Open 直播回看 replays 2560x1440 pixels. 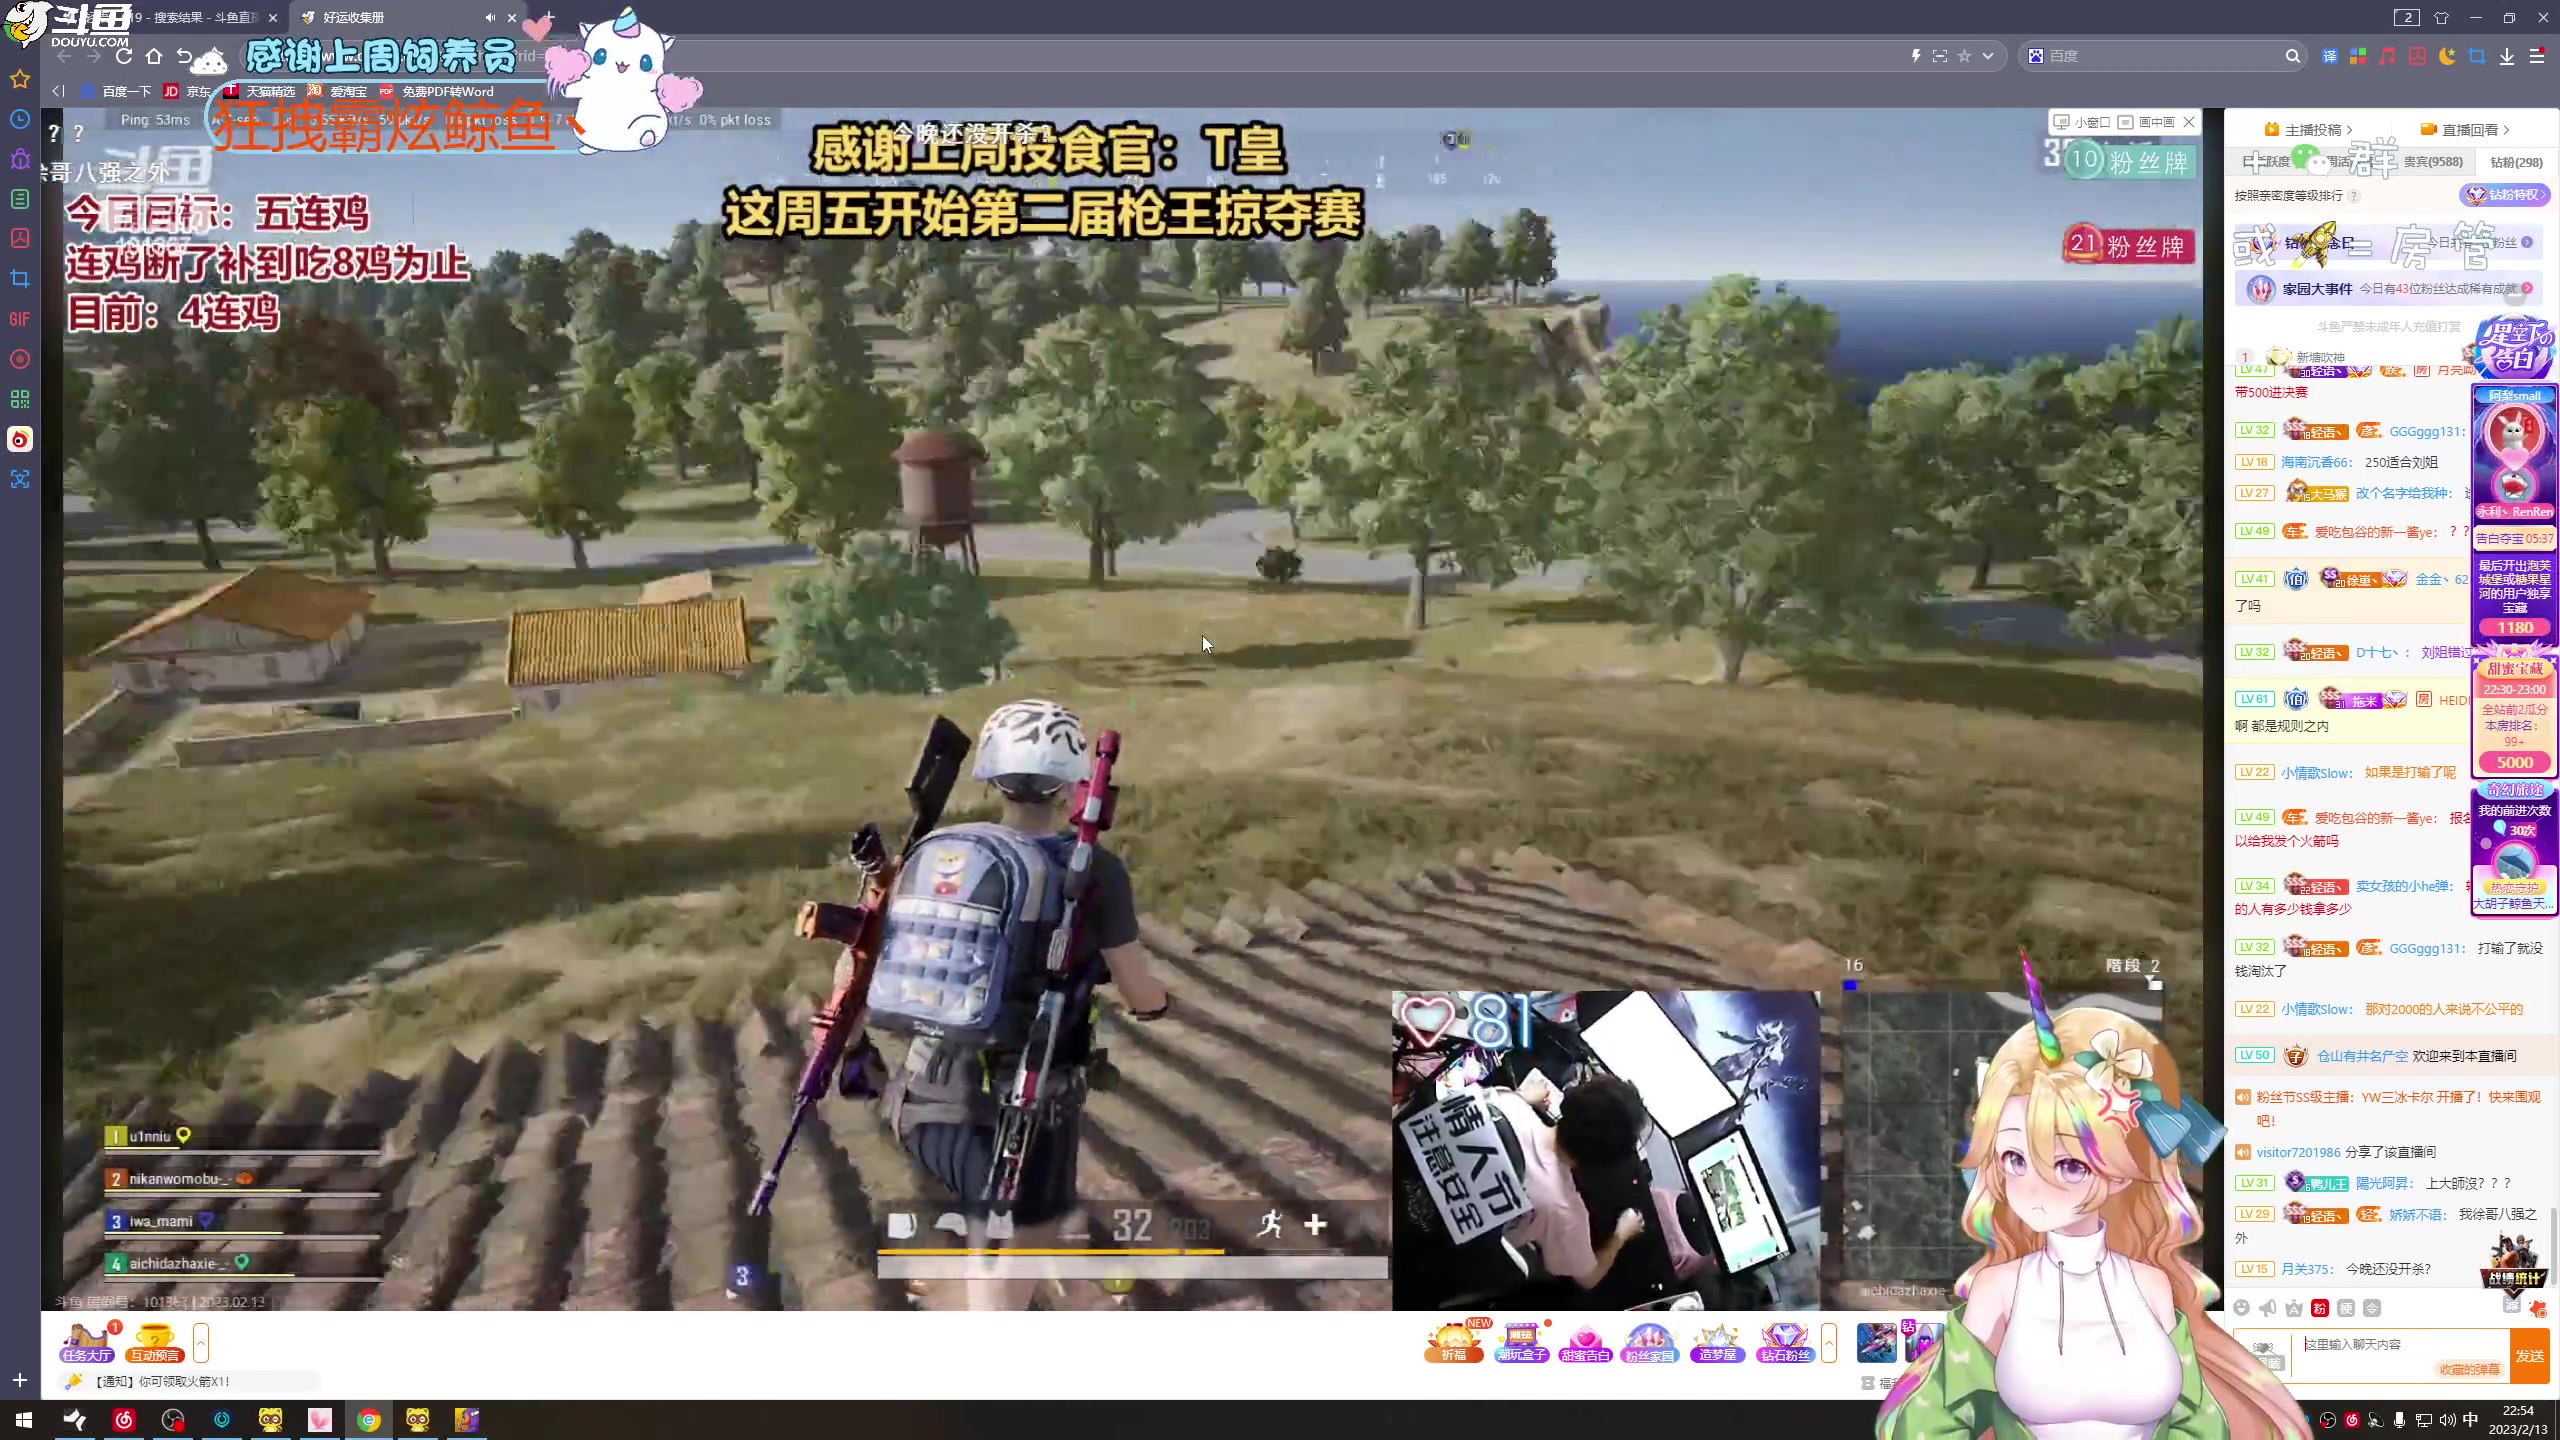click(2466, 130)
